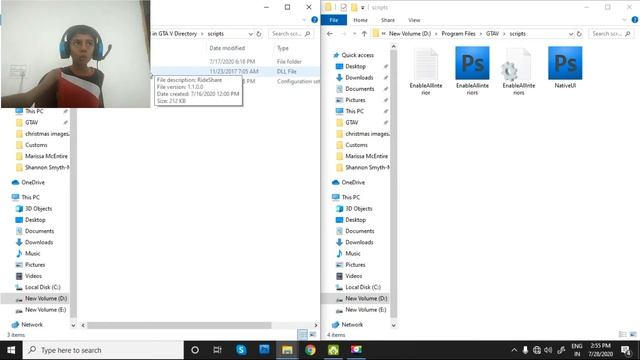The height and width of the screenshot is (360, 640).
Task: Open address history dropdown in left window
Action: (250, 34)
